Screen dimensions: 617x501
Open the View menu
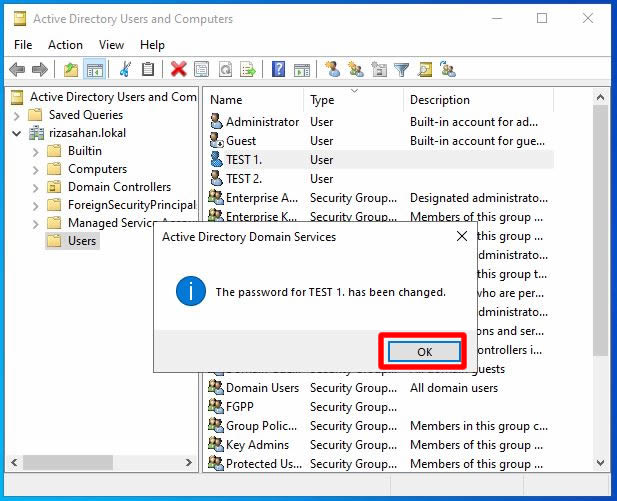pos(111,44)
